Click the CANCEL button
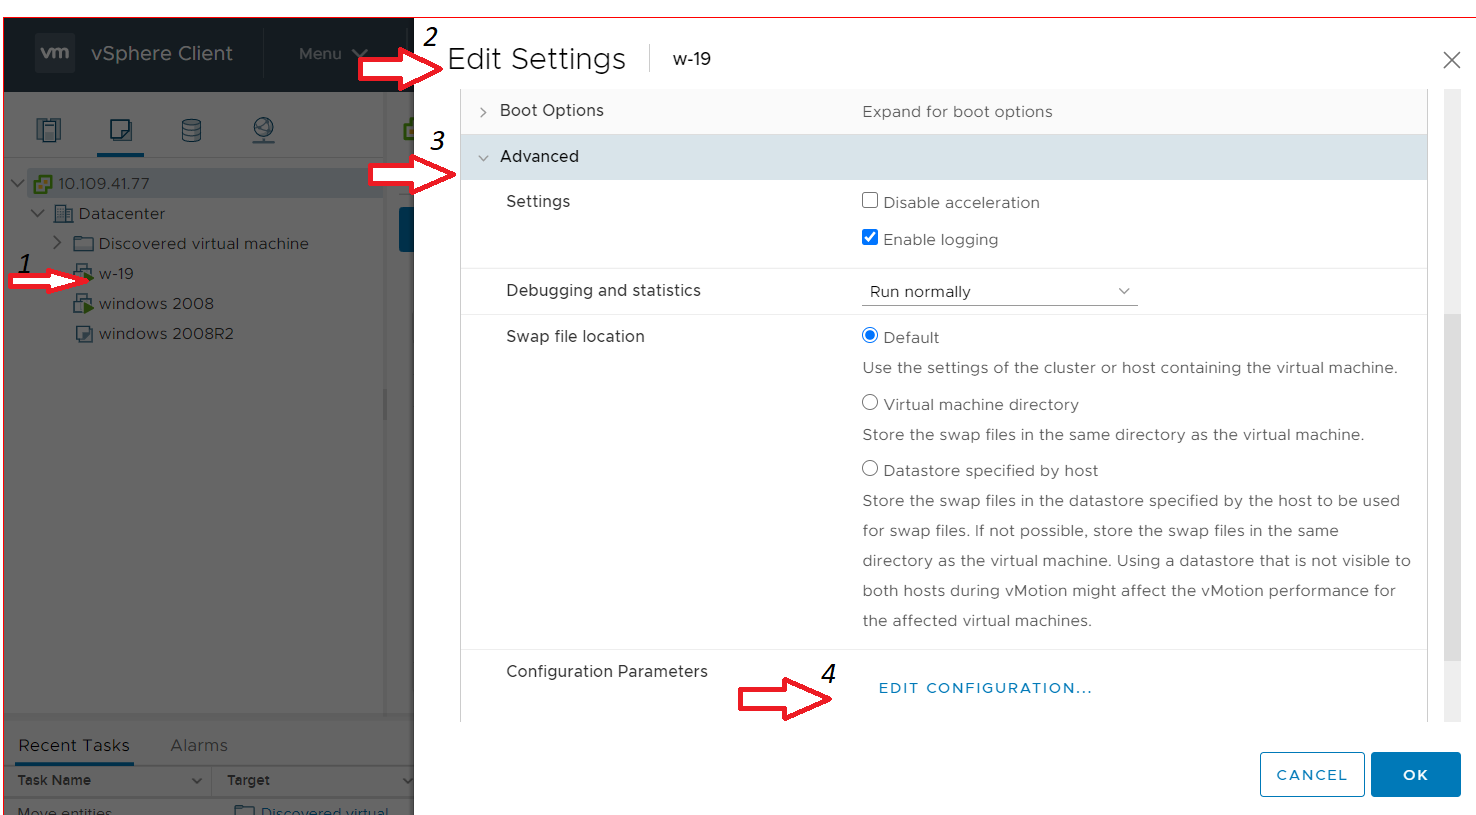The image size is (1476, 815). pos(1311,775)
